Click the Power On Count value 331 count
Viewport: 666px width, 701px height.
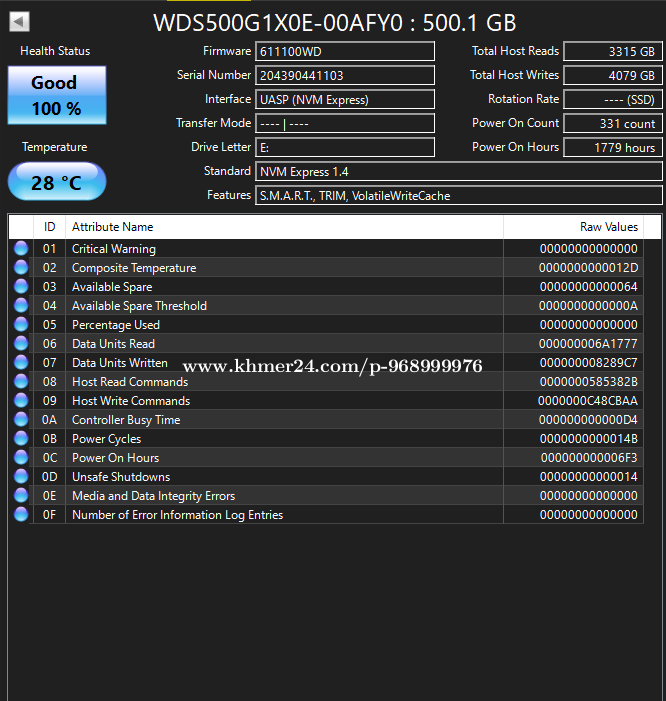coord(613,123)
